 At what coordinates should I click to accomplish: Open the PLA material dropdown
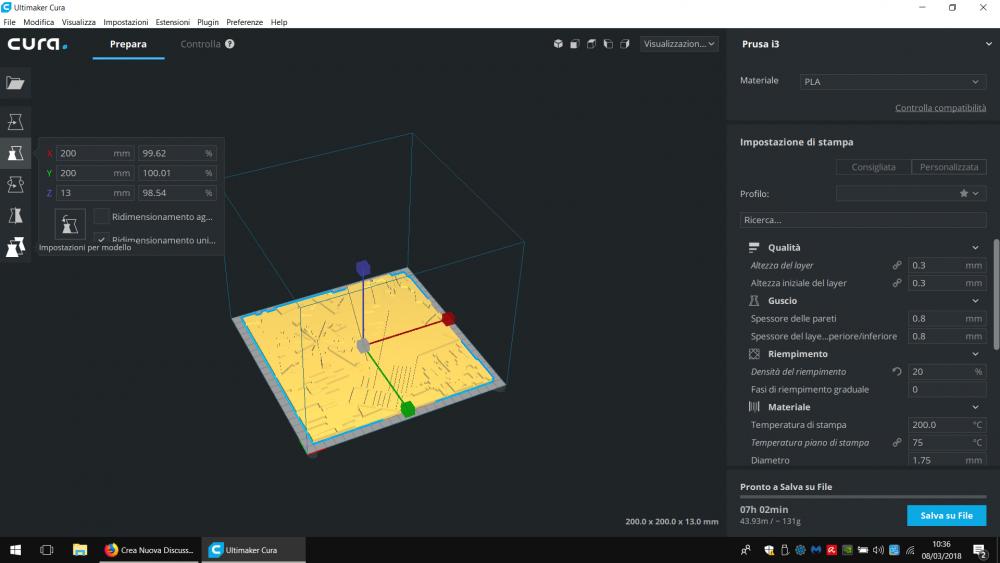(892, 82)
